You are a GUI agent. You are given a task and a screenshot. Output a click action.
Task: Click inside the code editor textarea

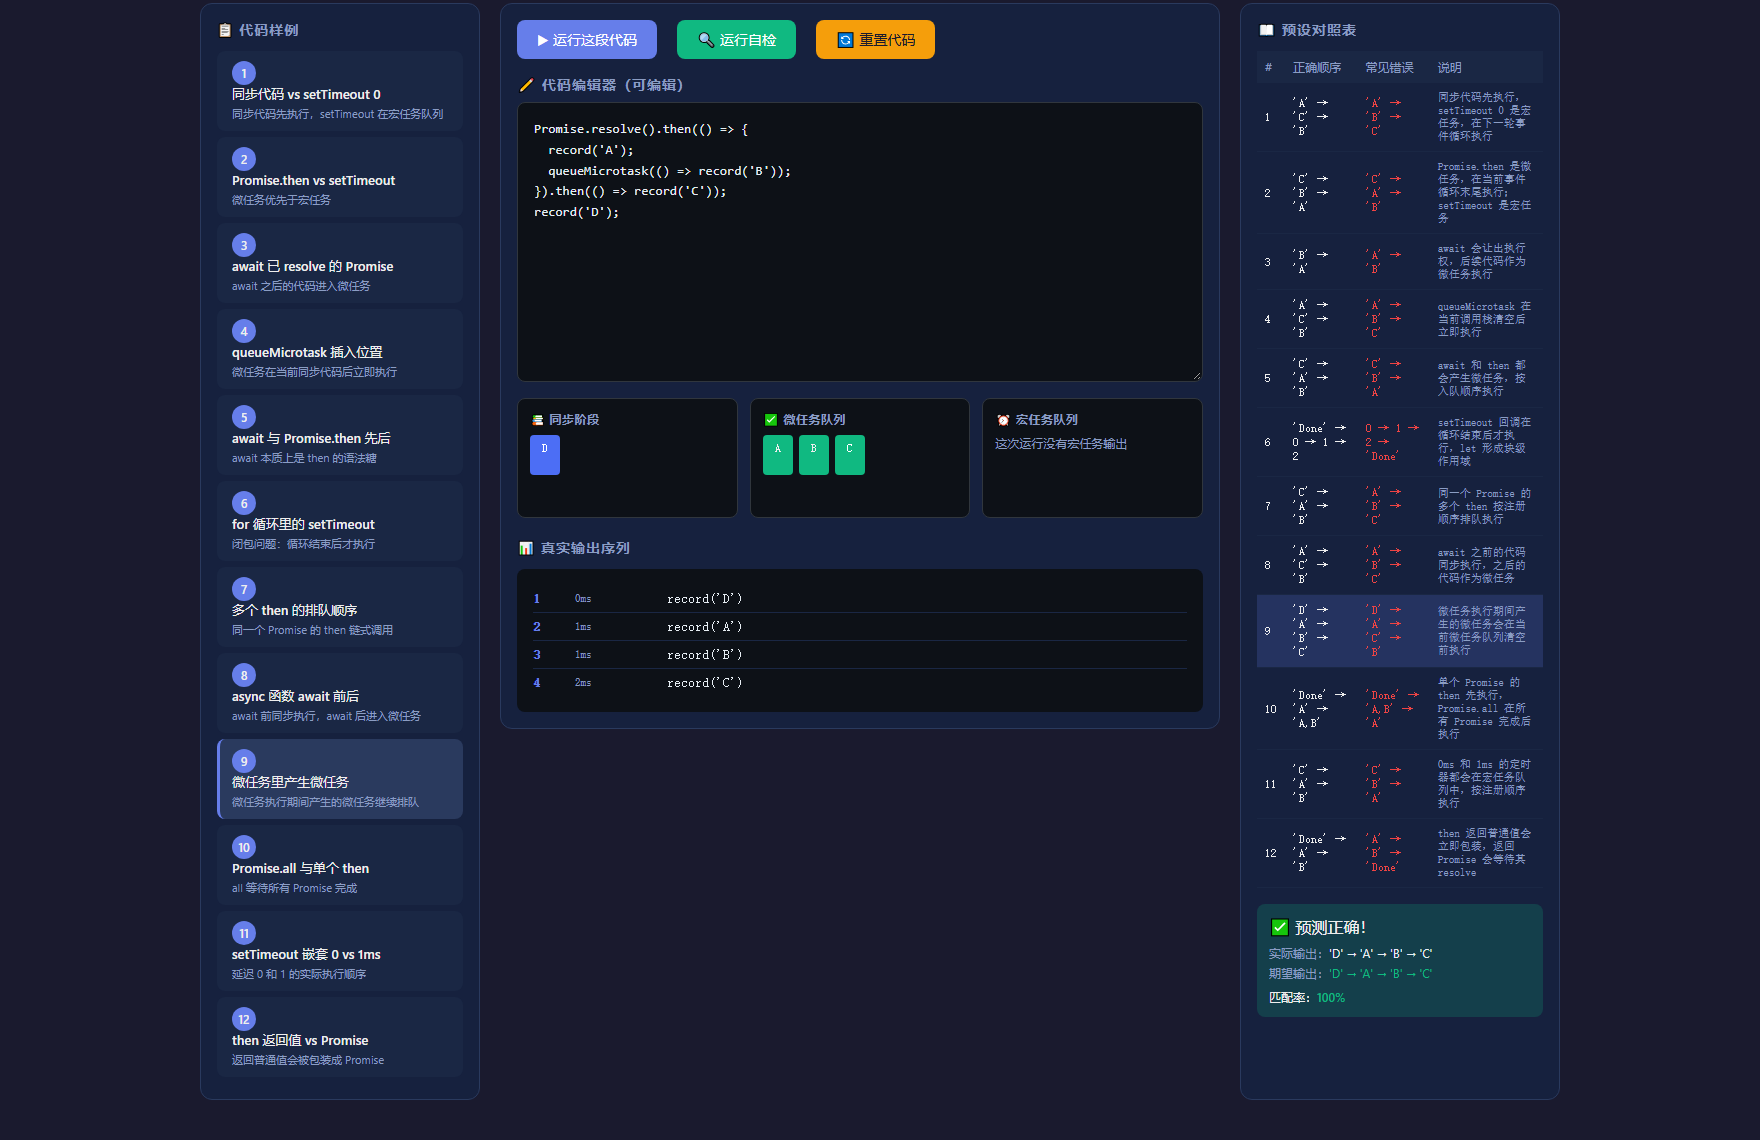click(860, 242)
